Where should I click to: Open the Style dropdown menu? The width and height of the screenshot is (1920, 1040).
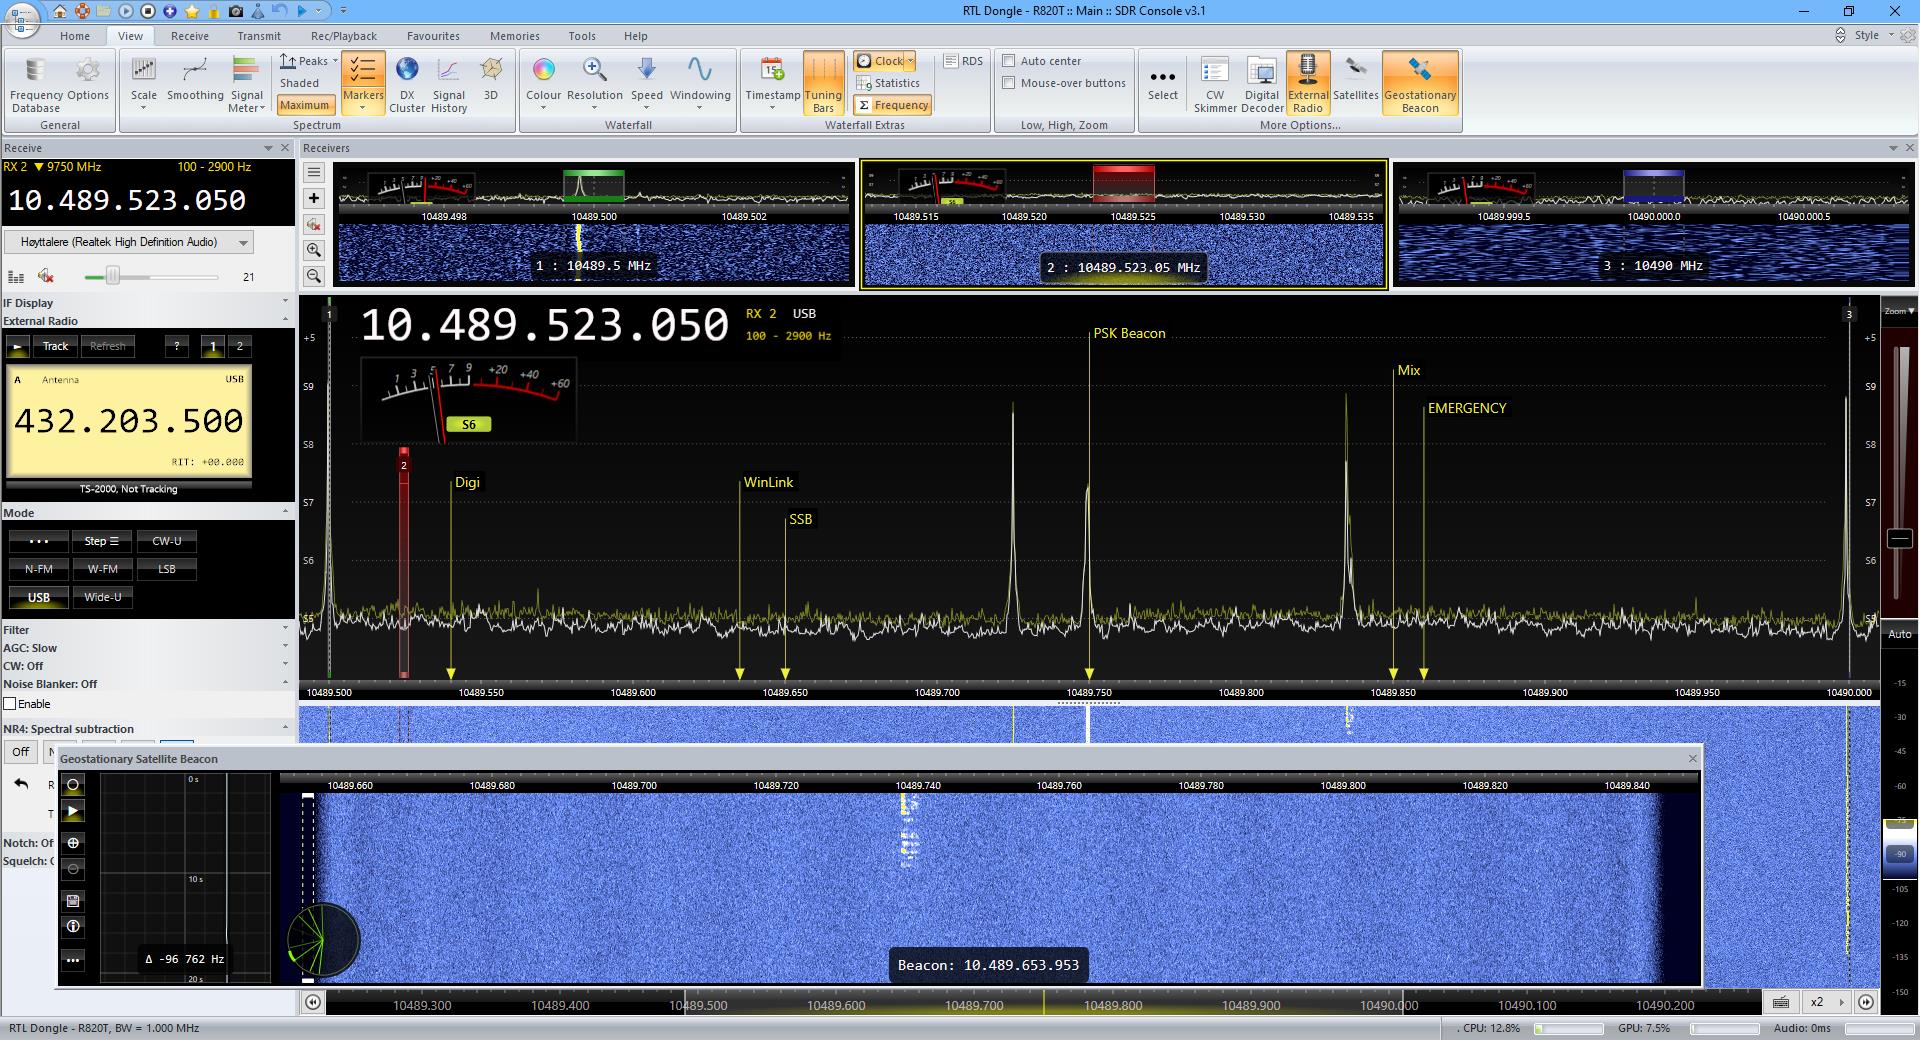click(x=1870, y=35)
